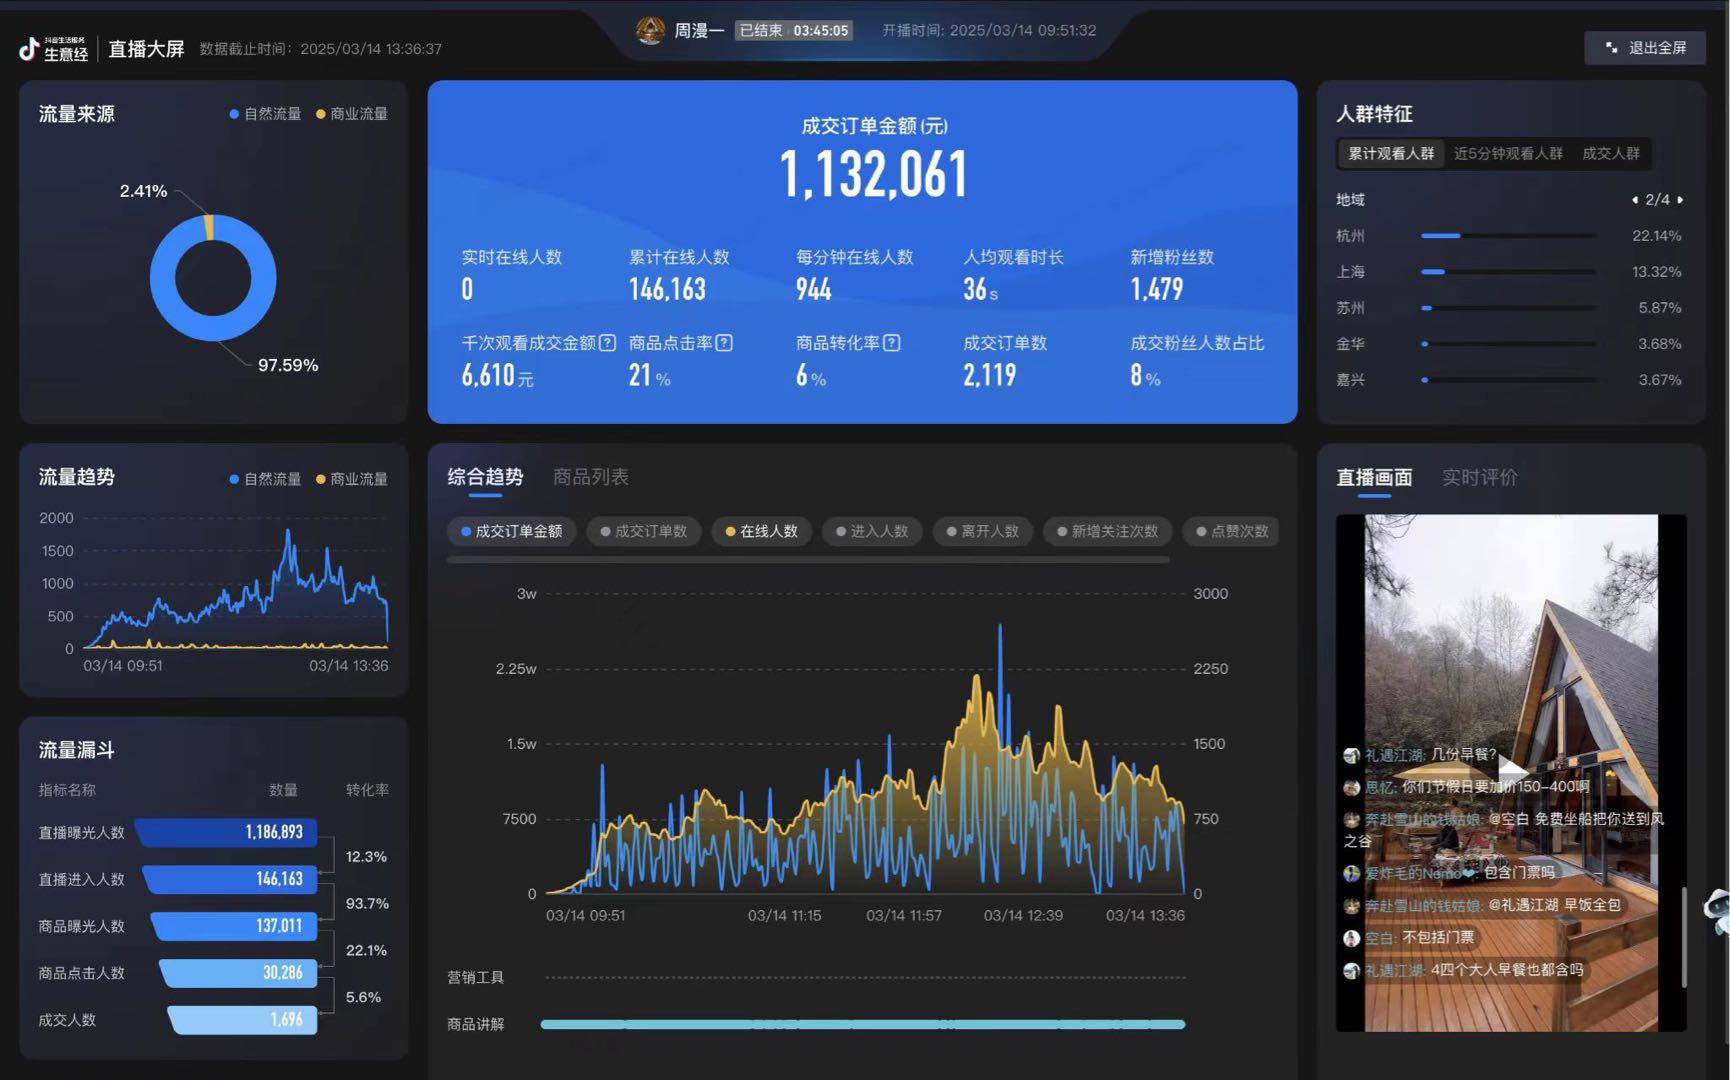Select 成交人群 audience segment
This screenshot has width=1730, height=1080.
tap(1610, 153)
